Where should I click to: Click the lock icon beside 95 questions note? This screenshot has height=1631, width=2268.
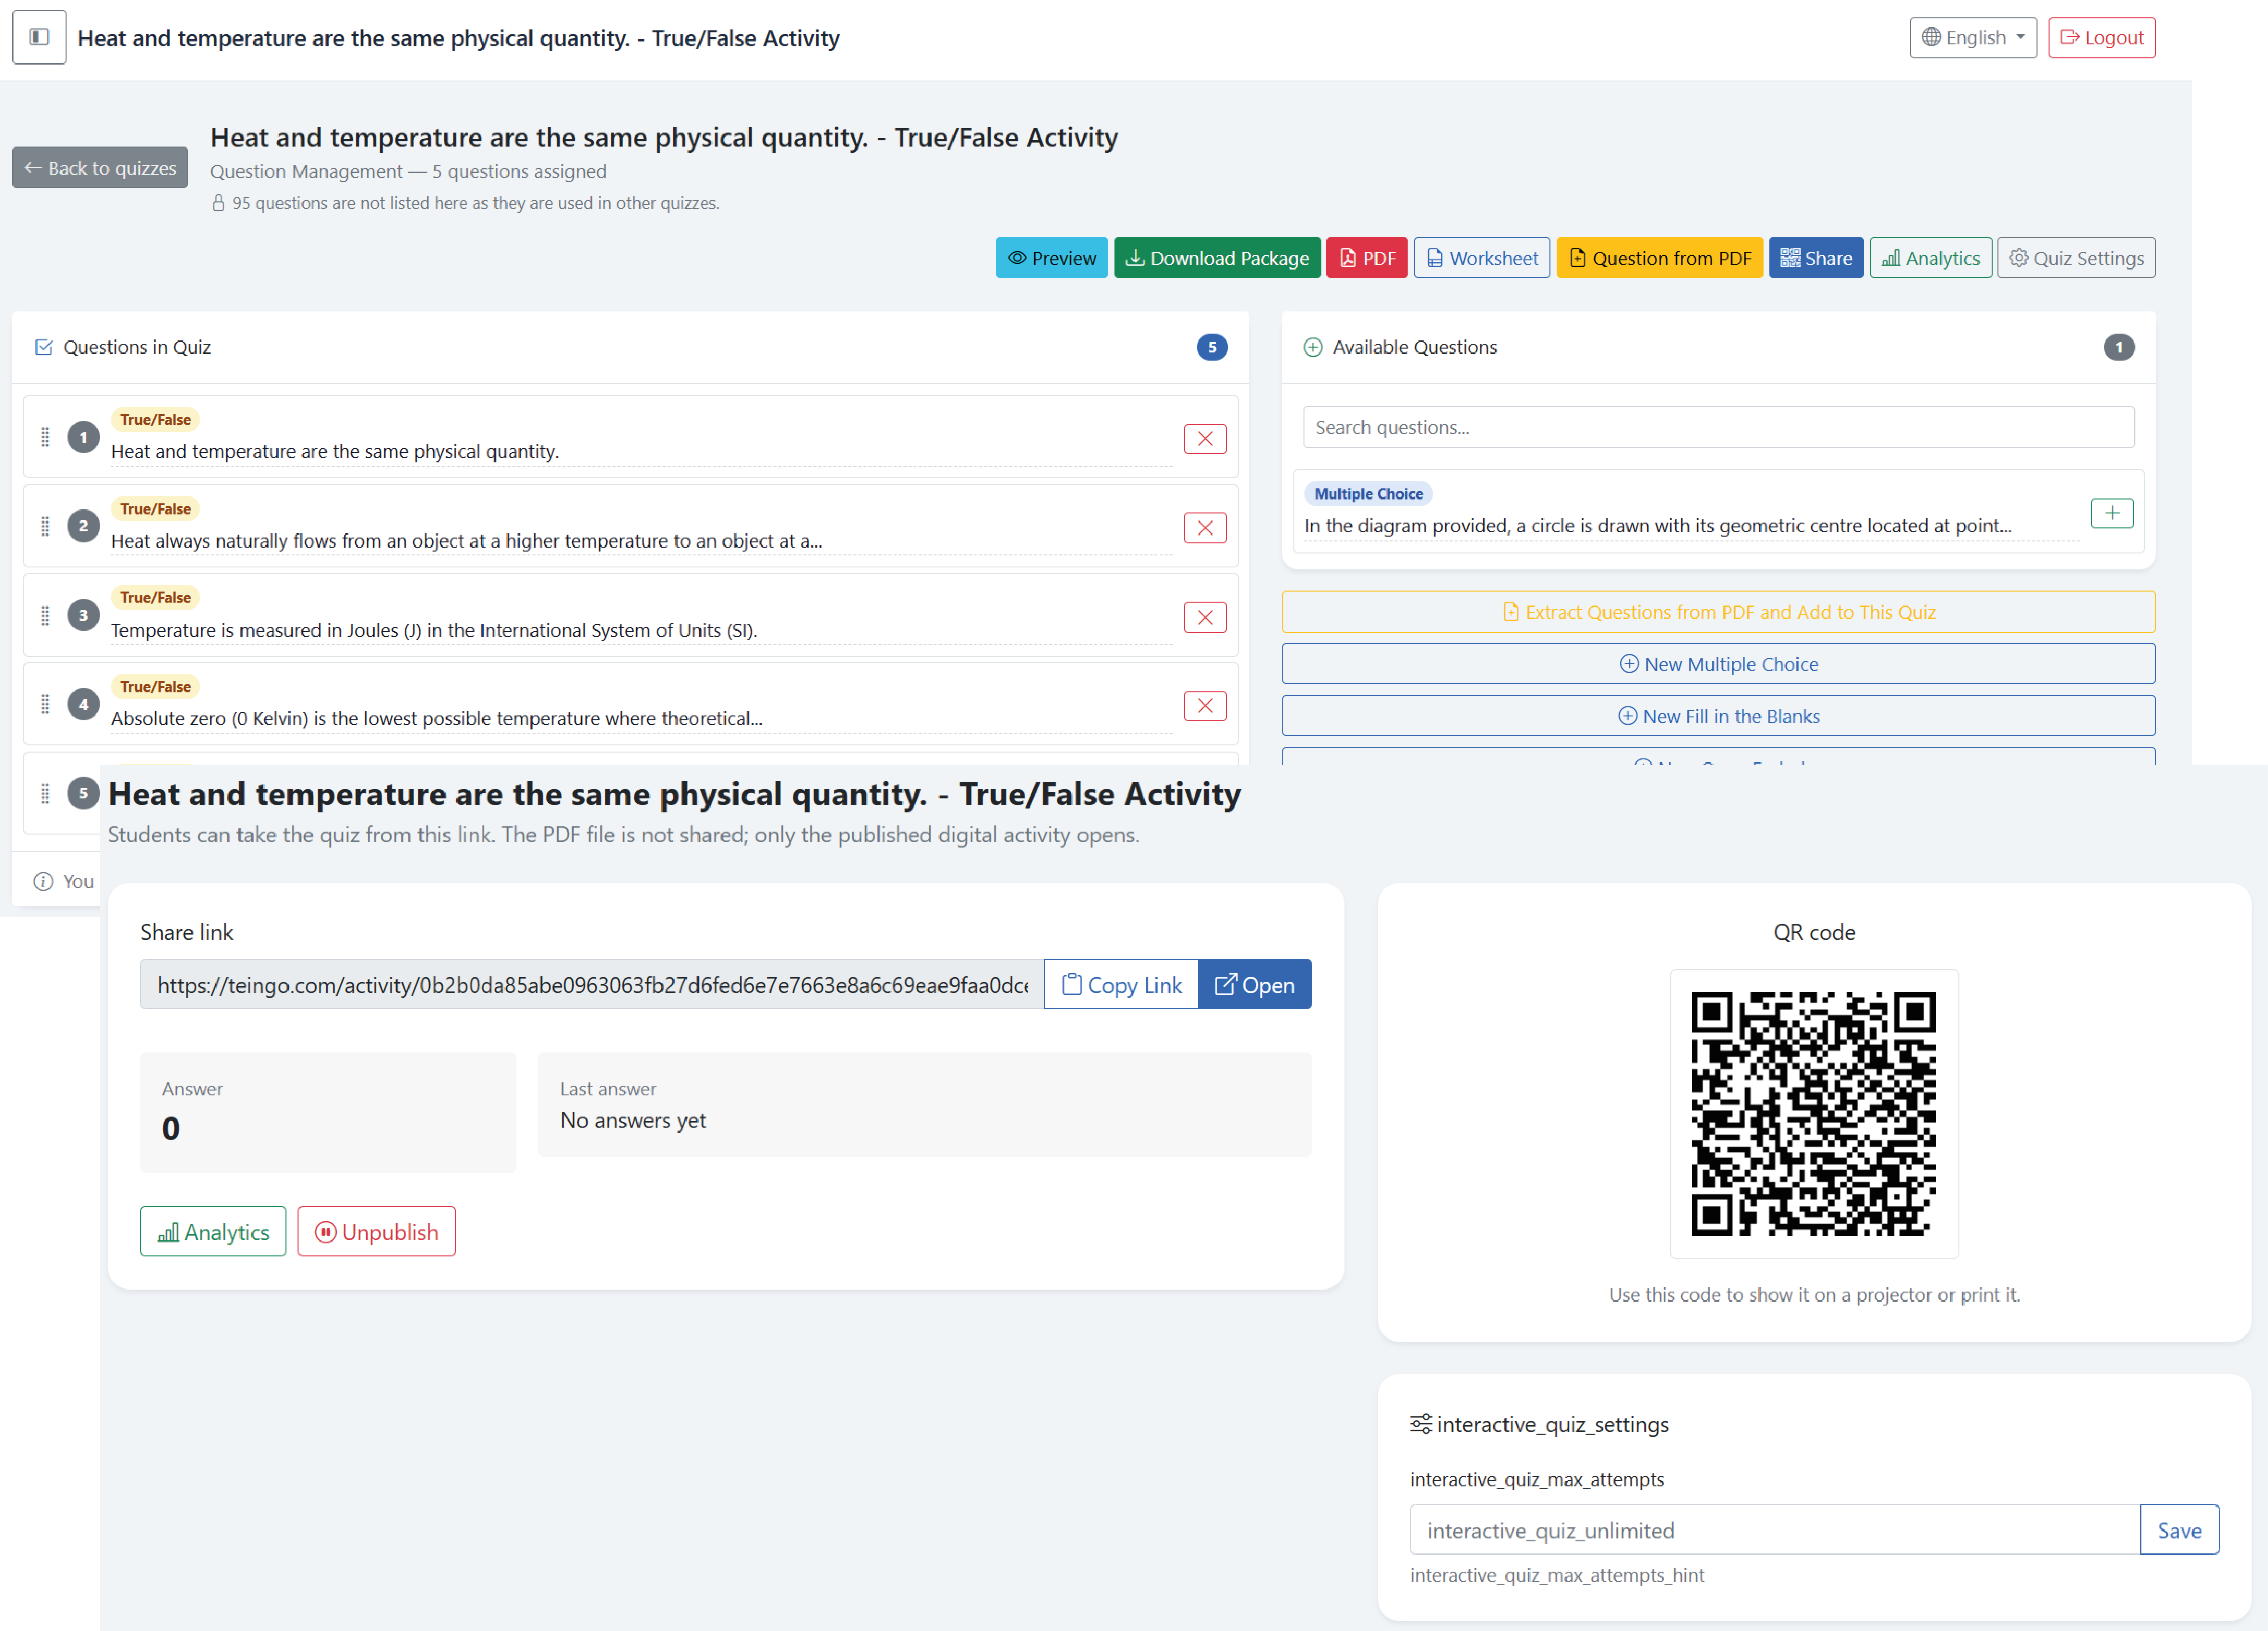218,203
